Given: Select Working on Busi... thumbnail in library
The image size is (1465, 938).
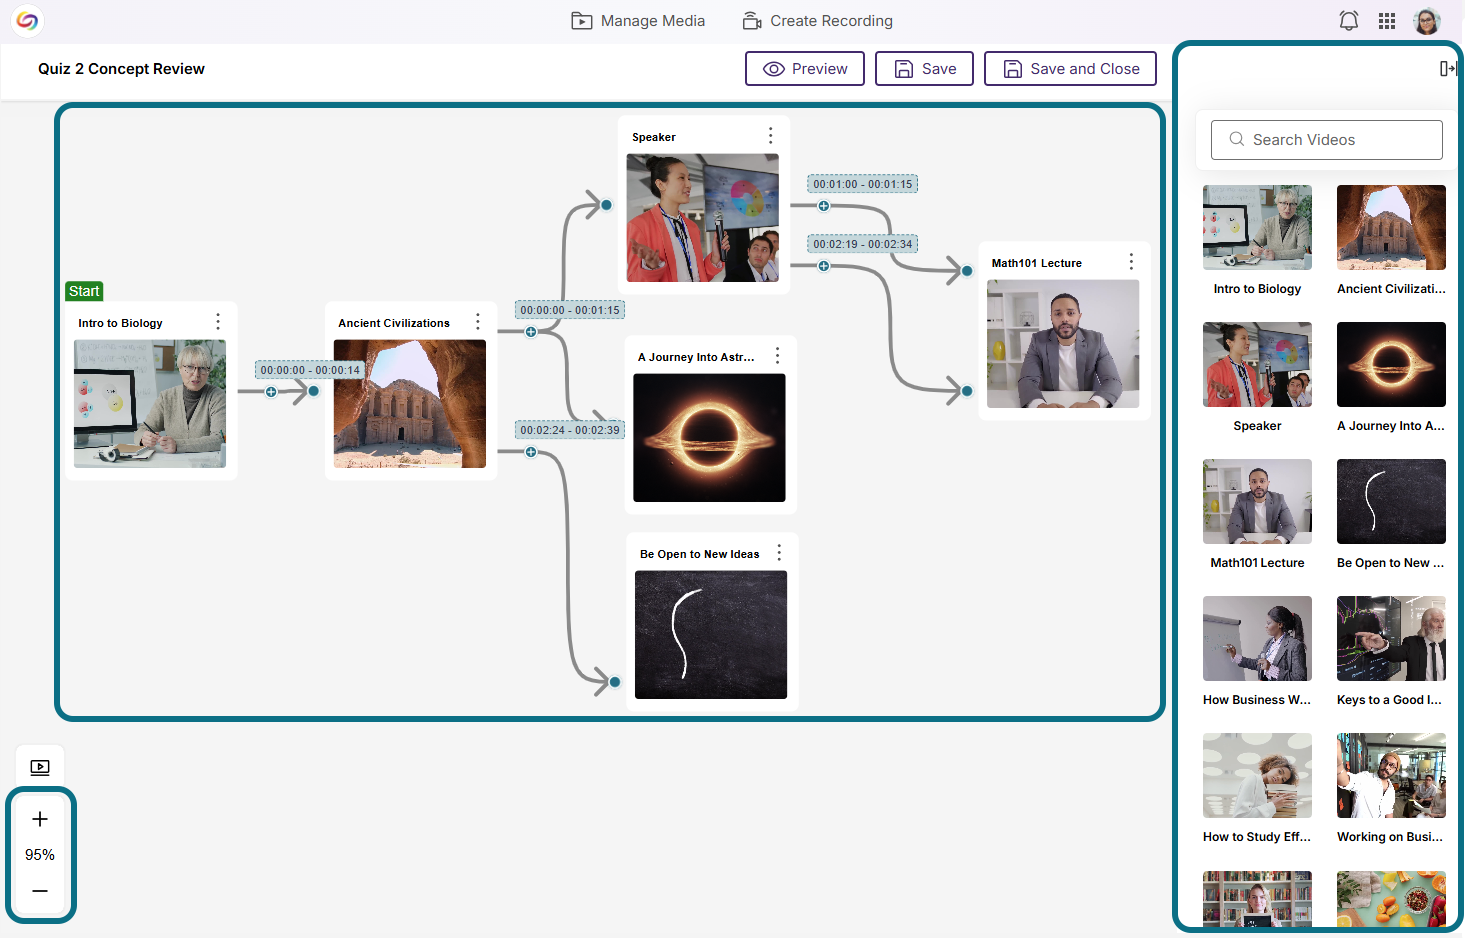Looking at the screenshot, I should coord(1391,775).
